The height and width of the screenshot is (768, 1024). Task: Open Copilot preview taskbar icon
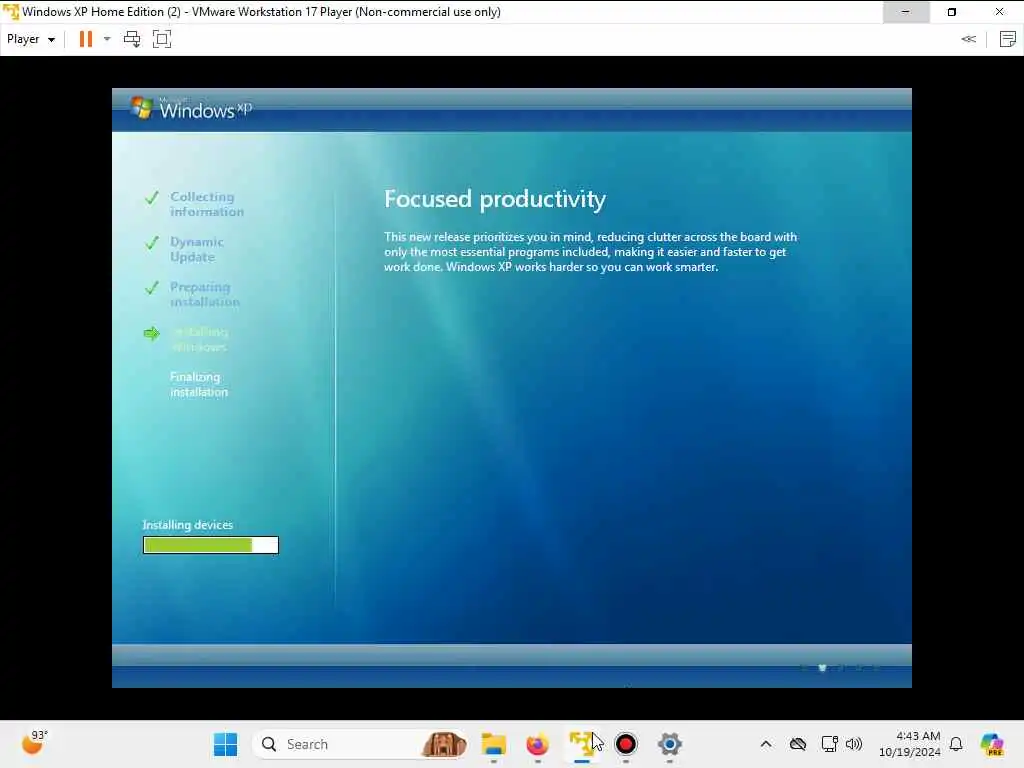[x=992, y=744]
